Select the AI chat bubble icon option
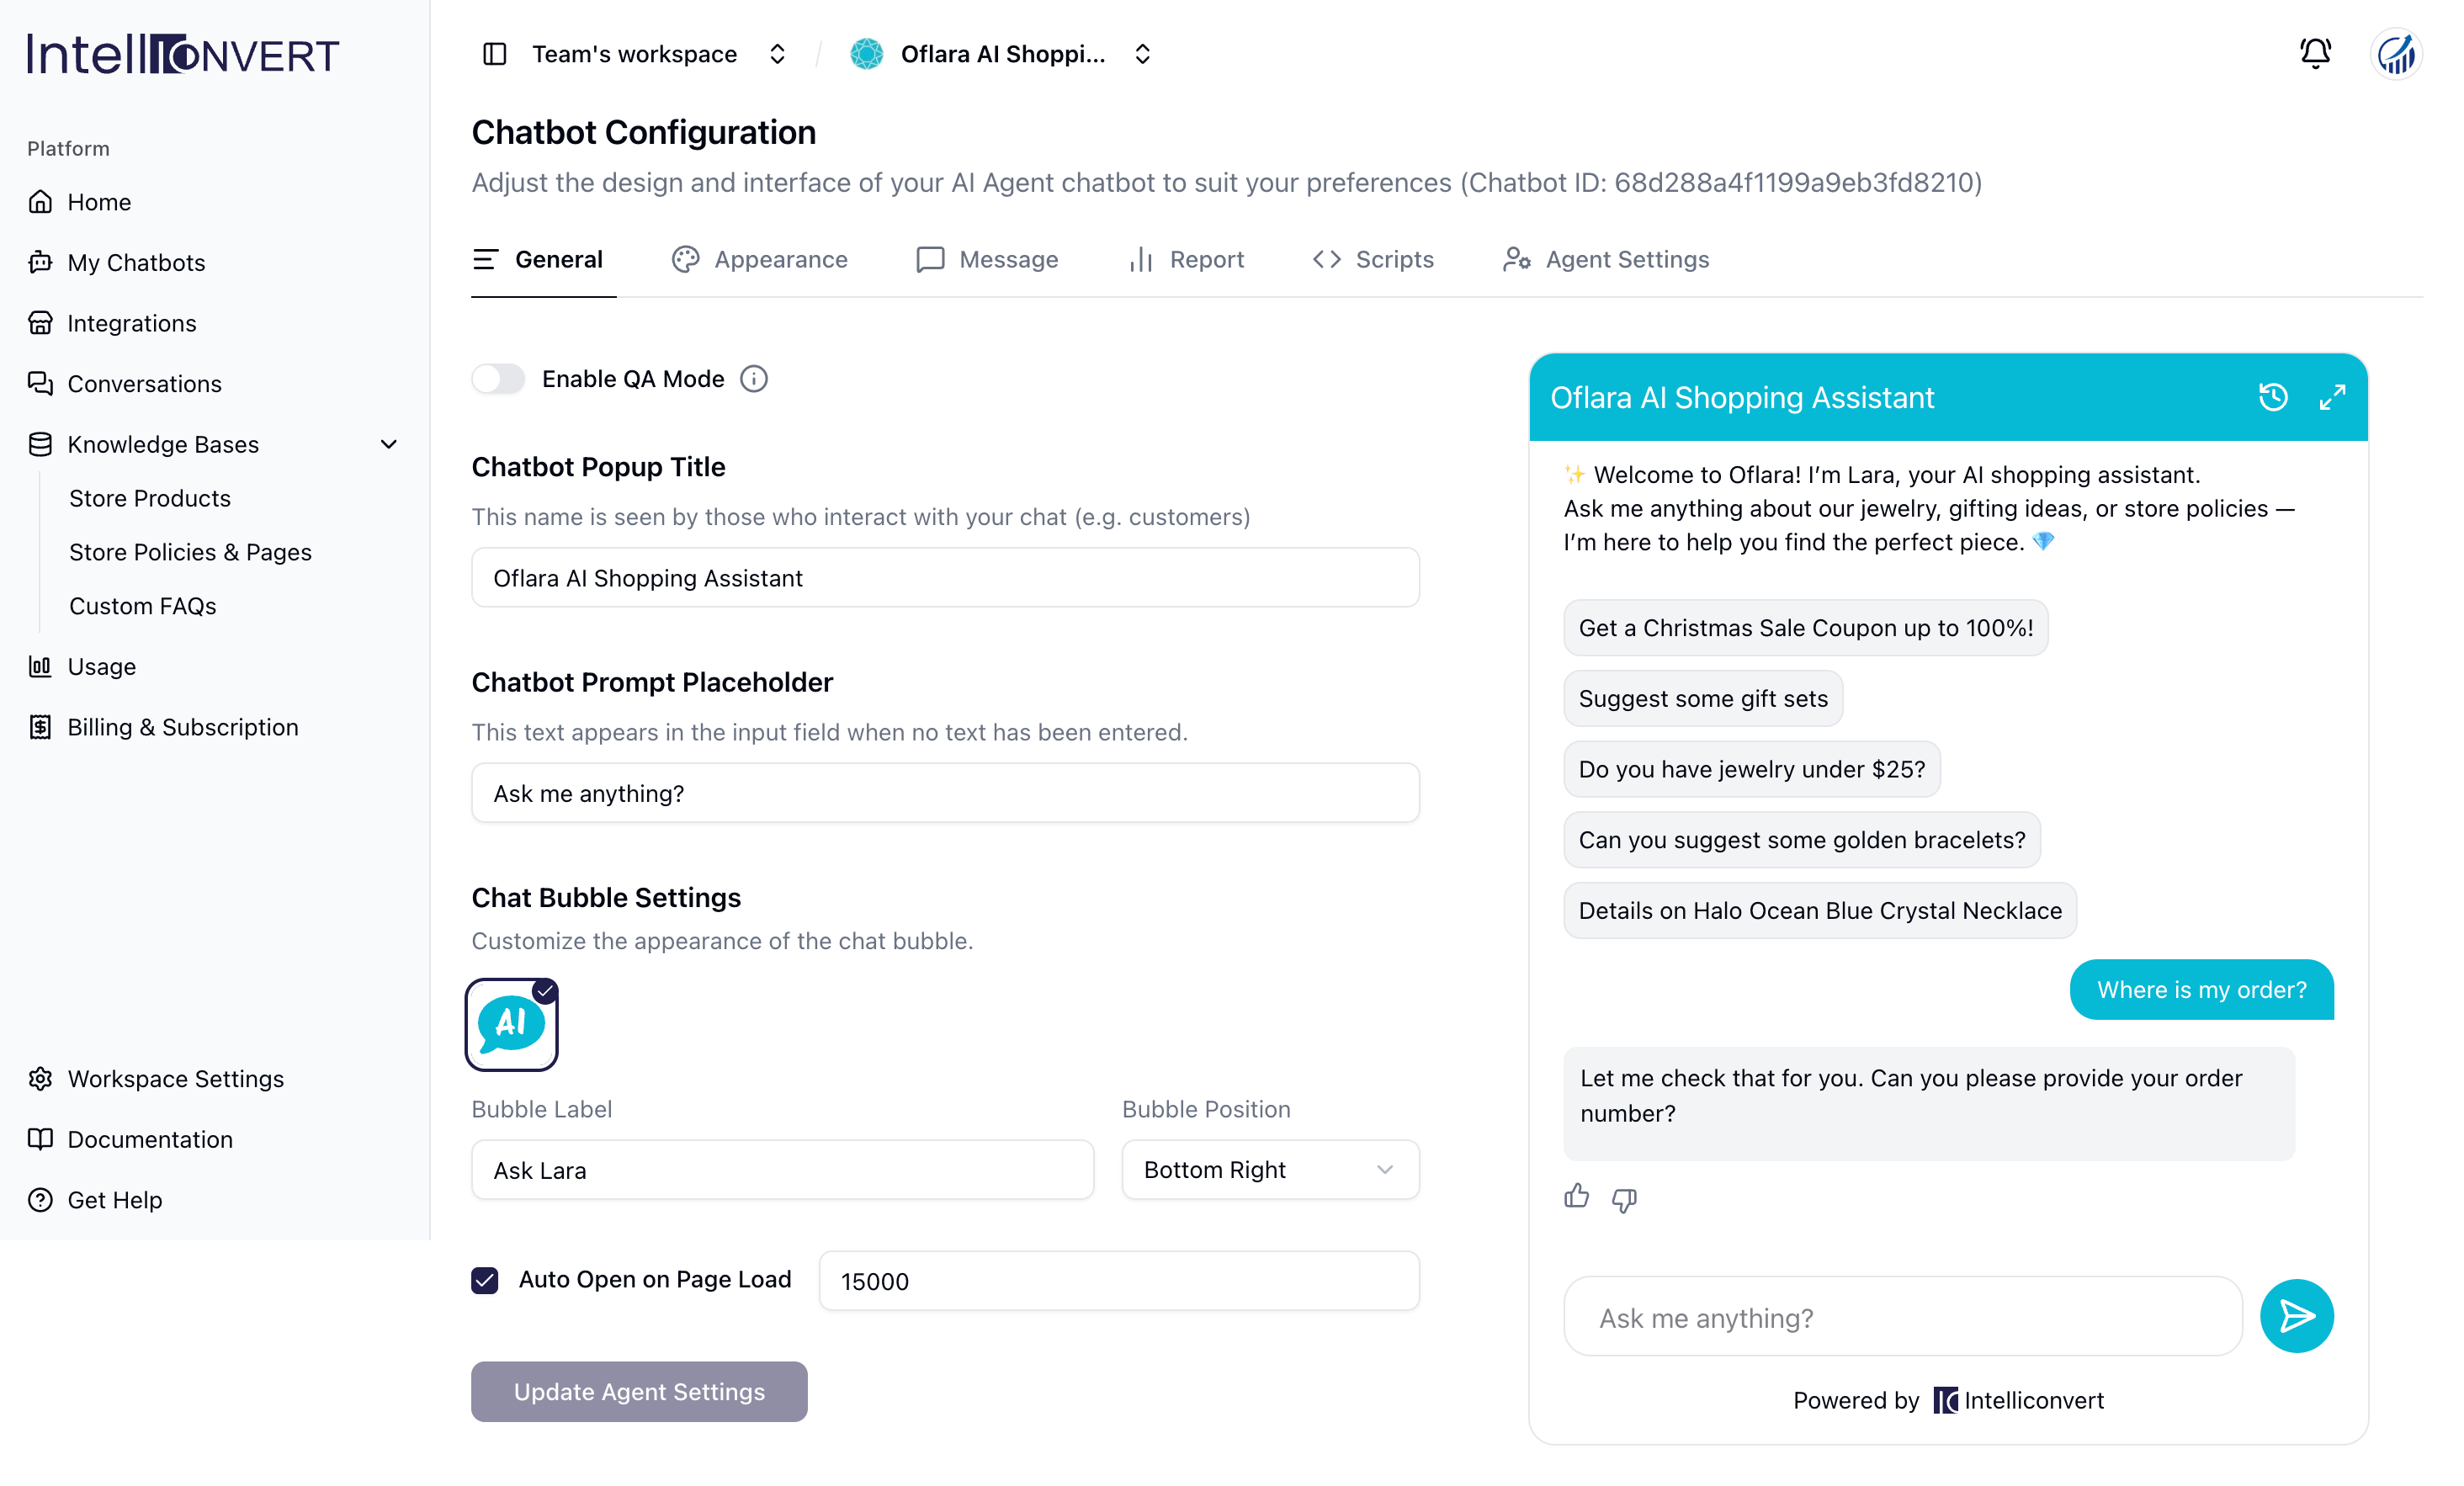This screenshot has width=2464, height=1486. [x=512, y=1024]
